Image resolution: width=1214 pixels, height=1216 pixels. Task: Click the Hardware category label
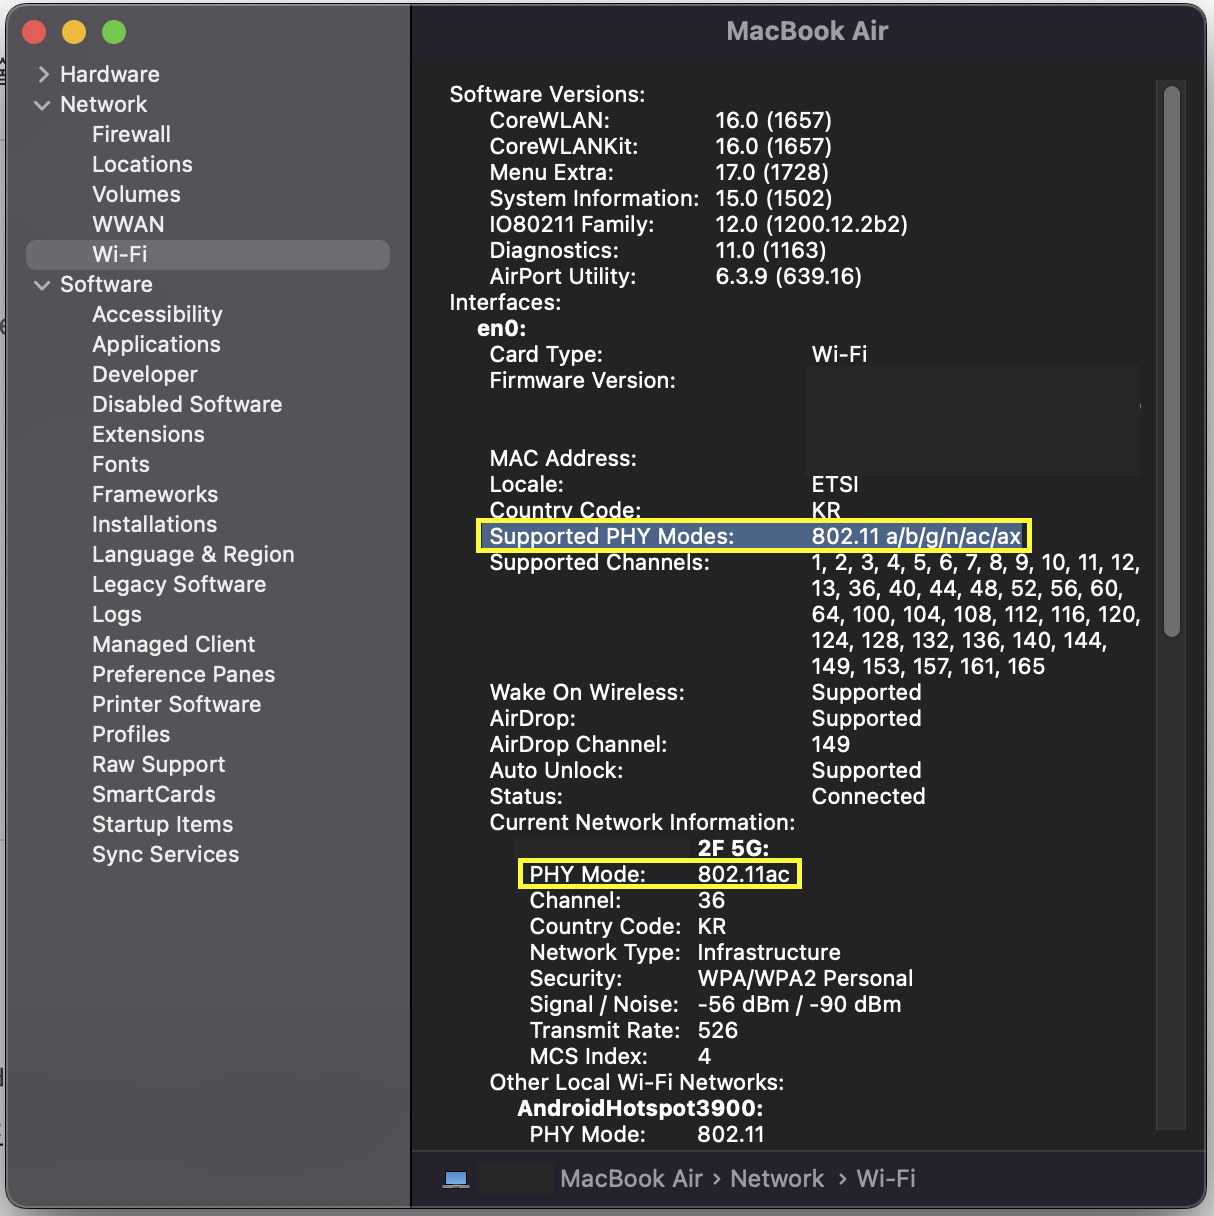tap(110, 74)
